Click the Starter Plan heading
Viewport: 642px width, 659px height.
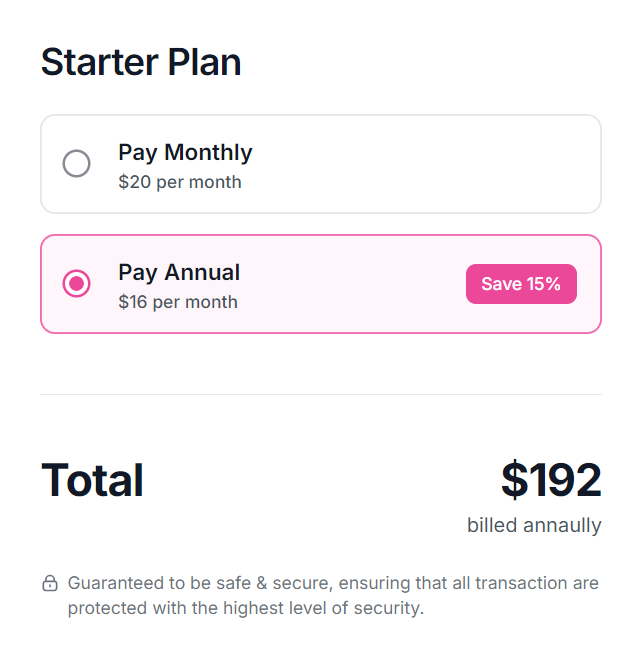141,63
